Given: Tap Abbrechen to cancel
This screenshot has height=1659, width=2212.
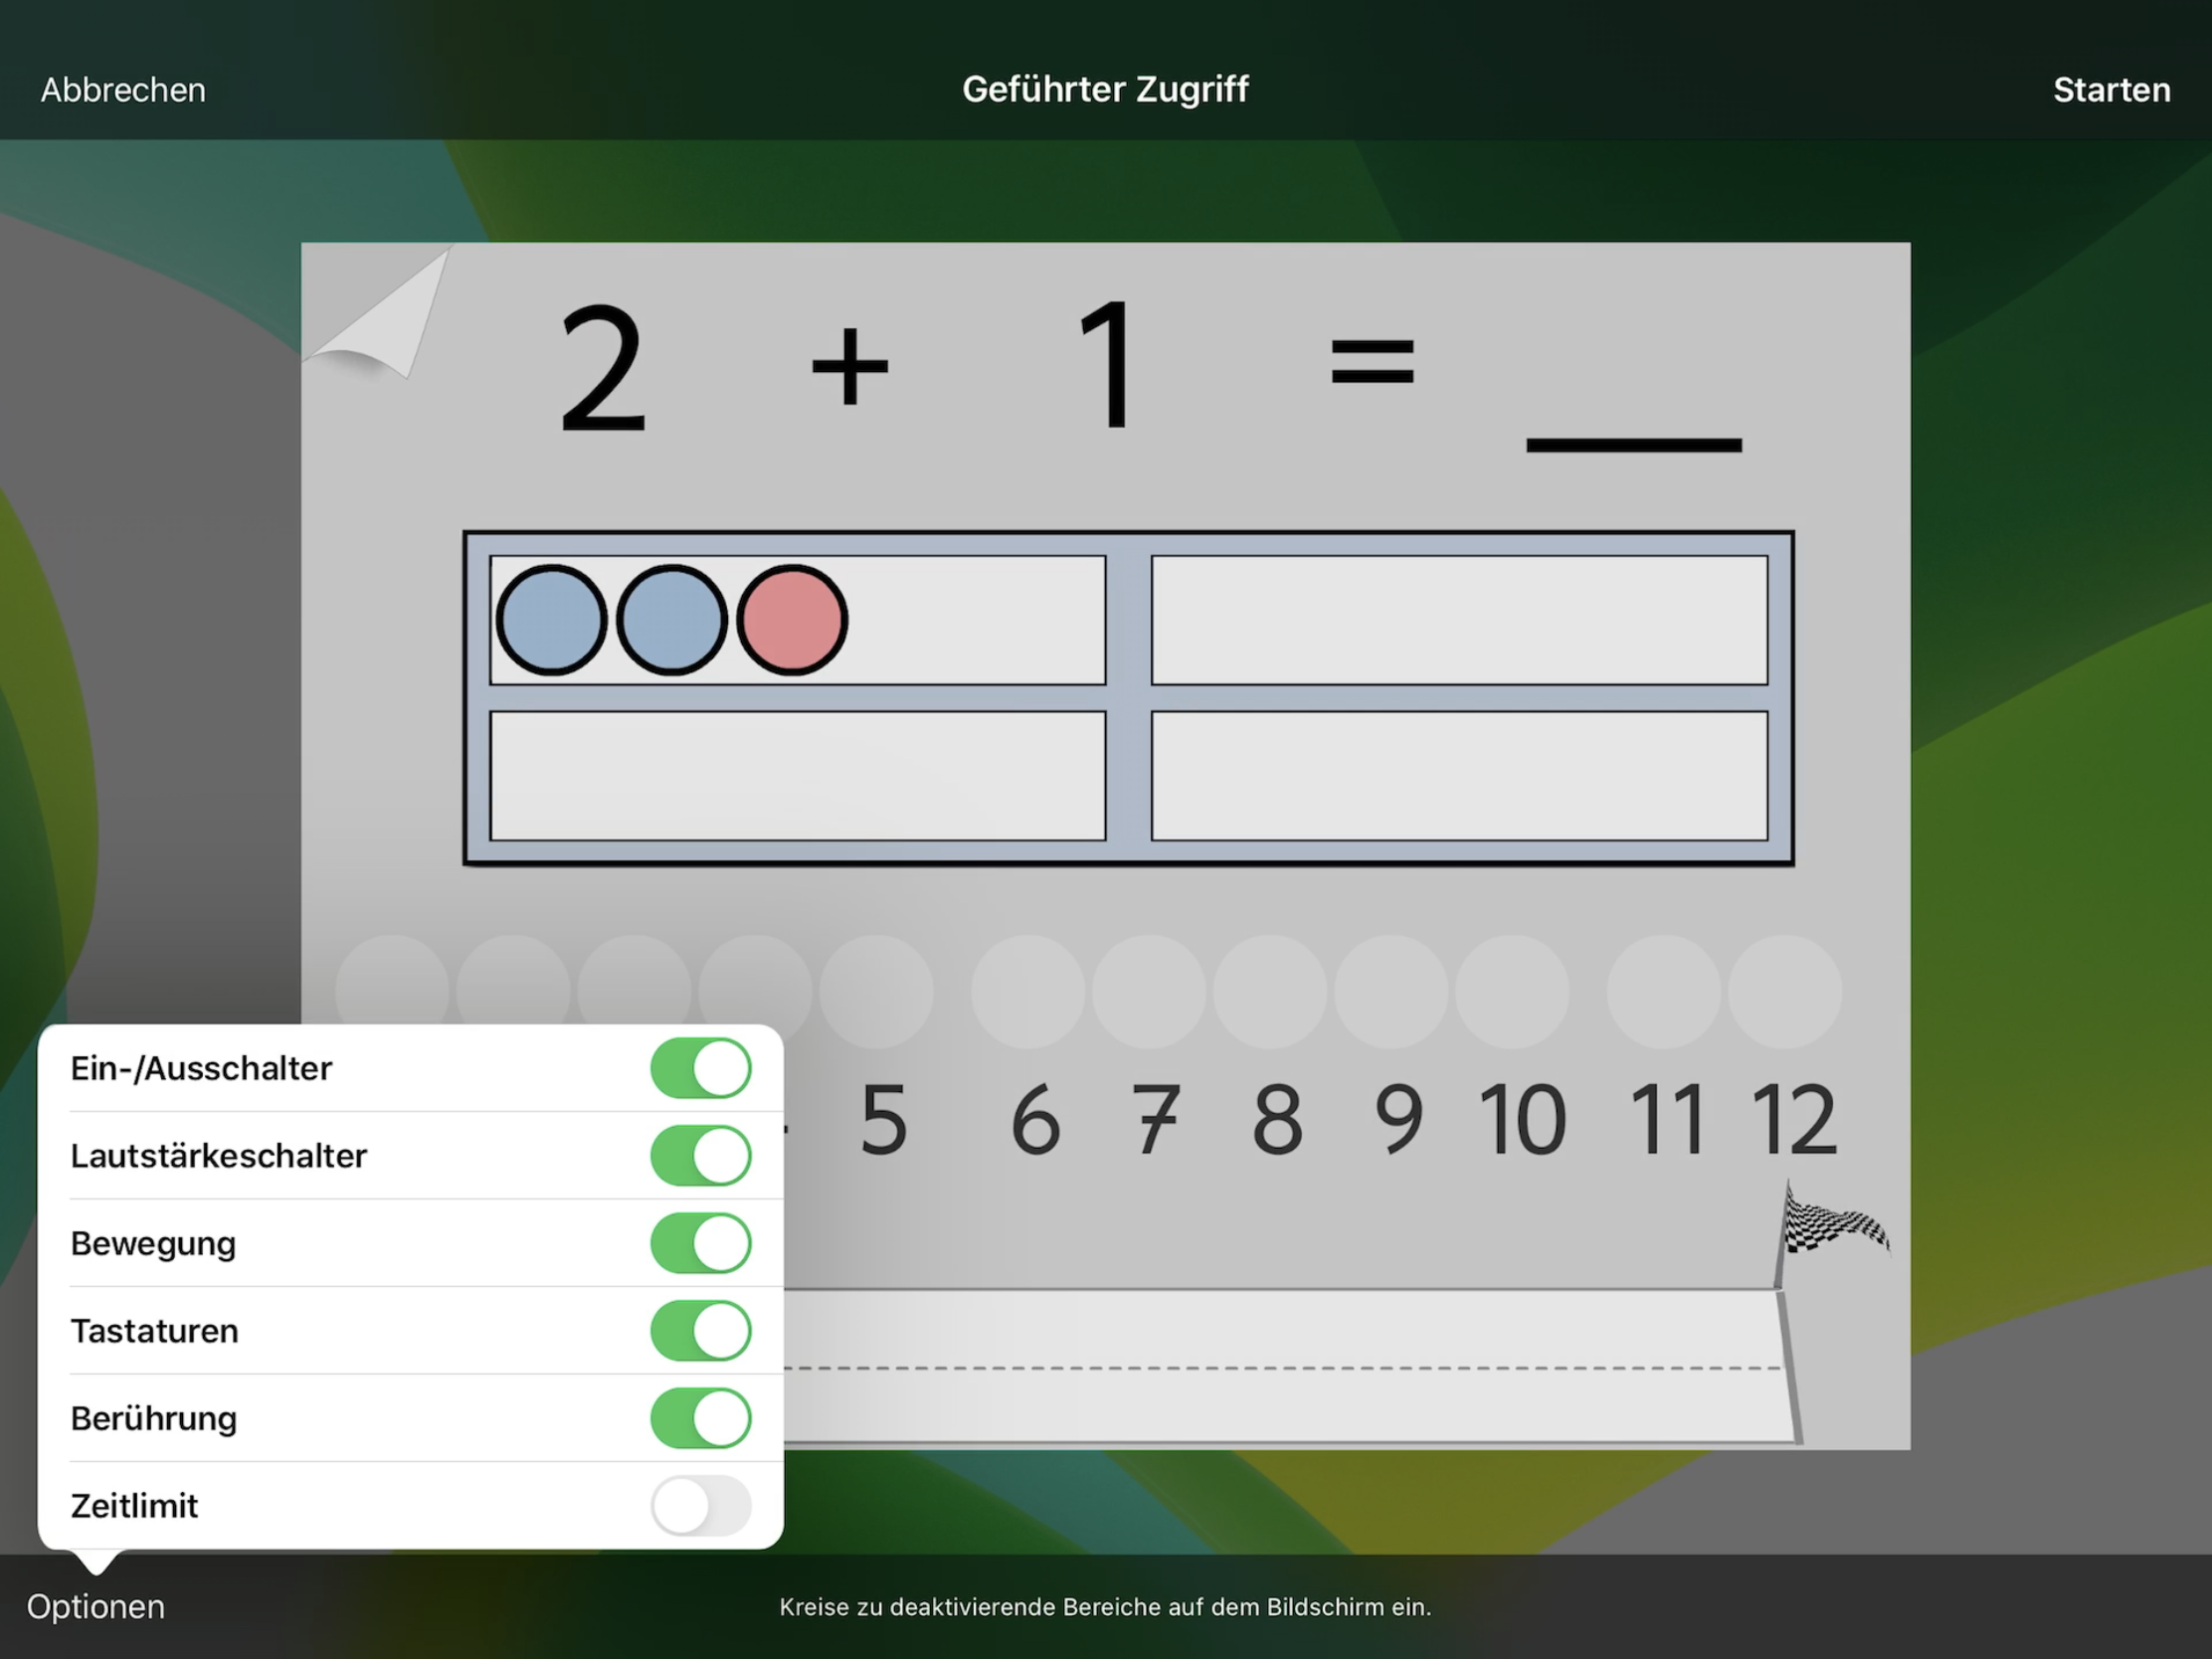Looking at the screenshot, I should tap(123, 90).
